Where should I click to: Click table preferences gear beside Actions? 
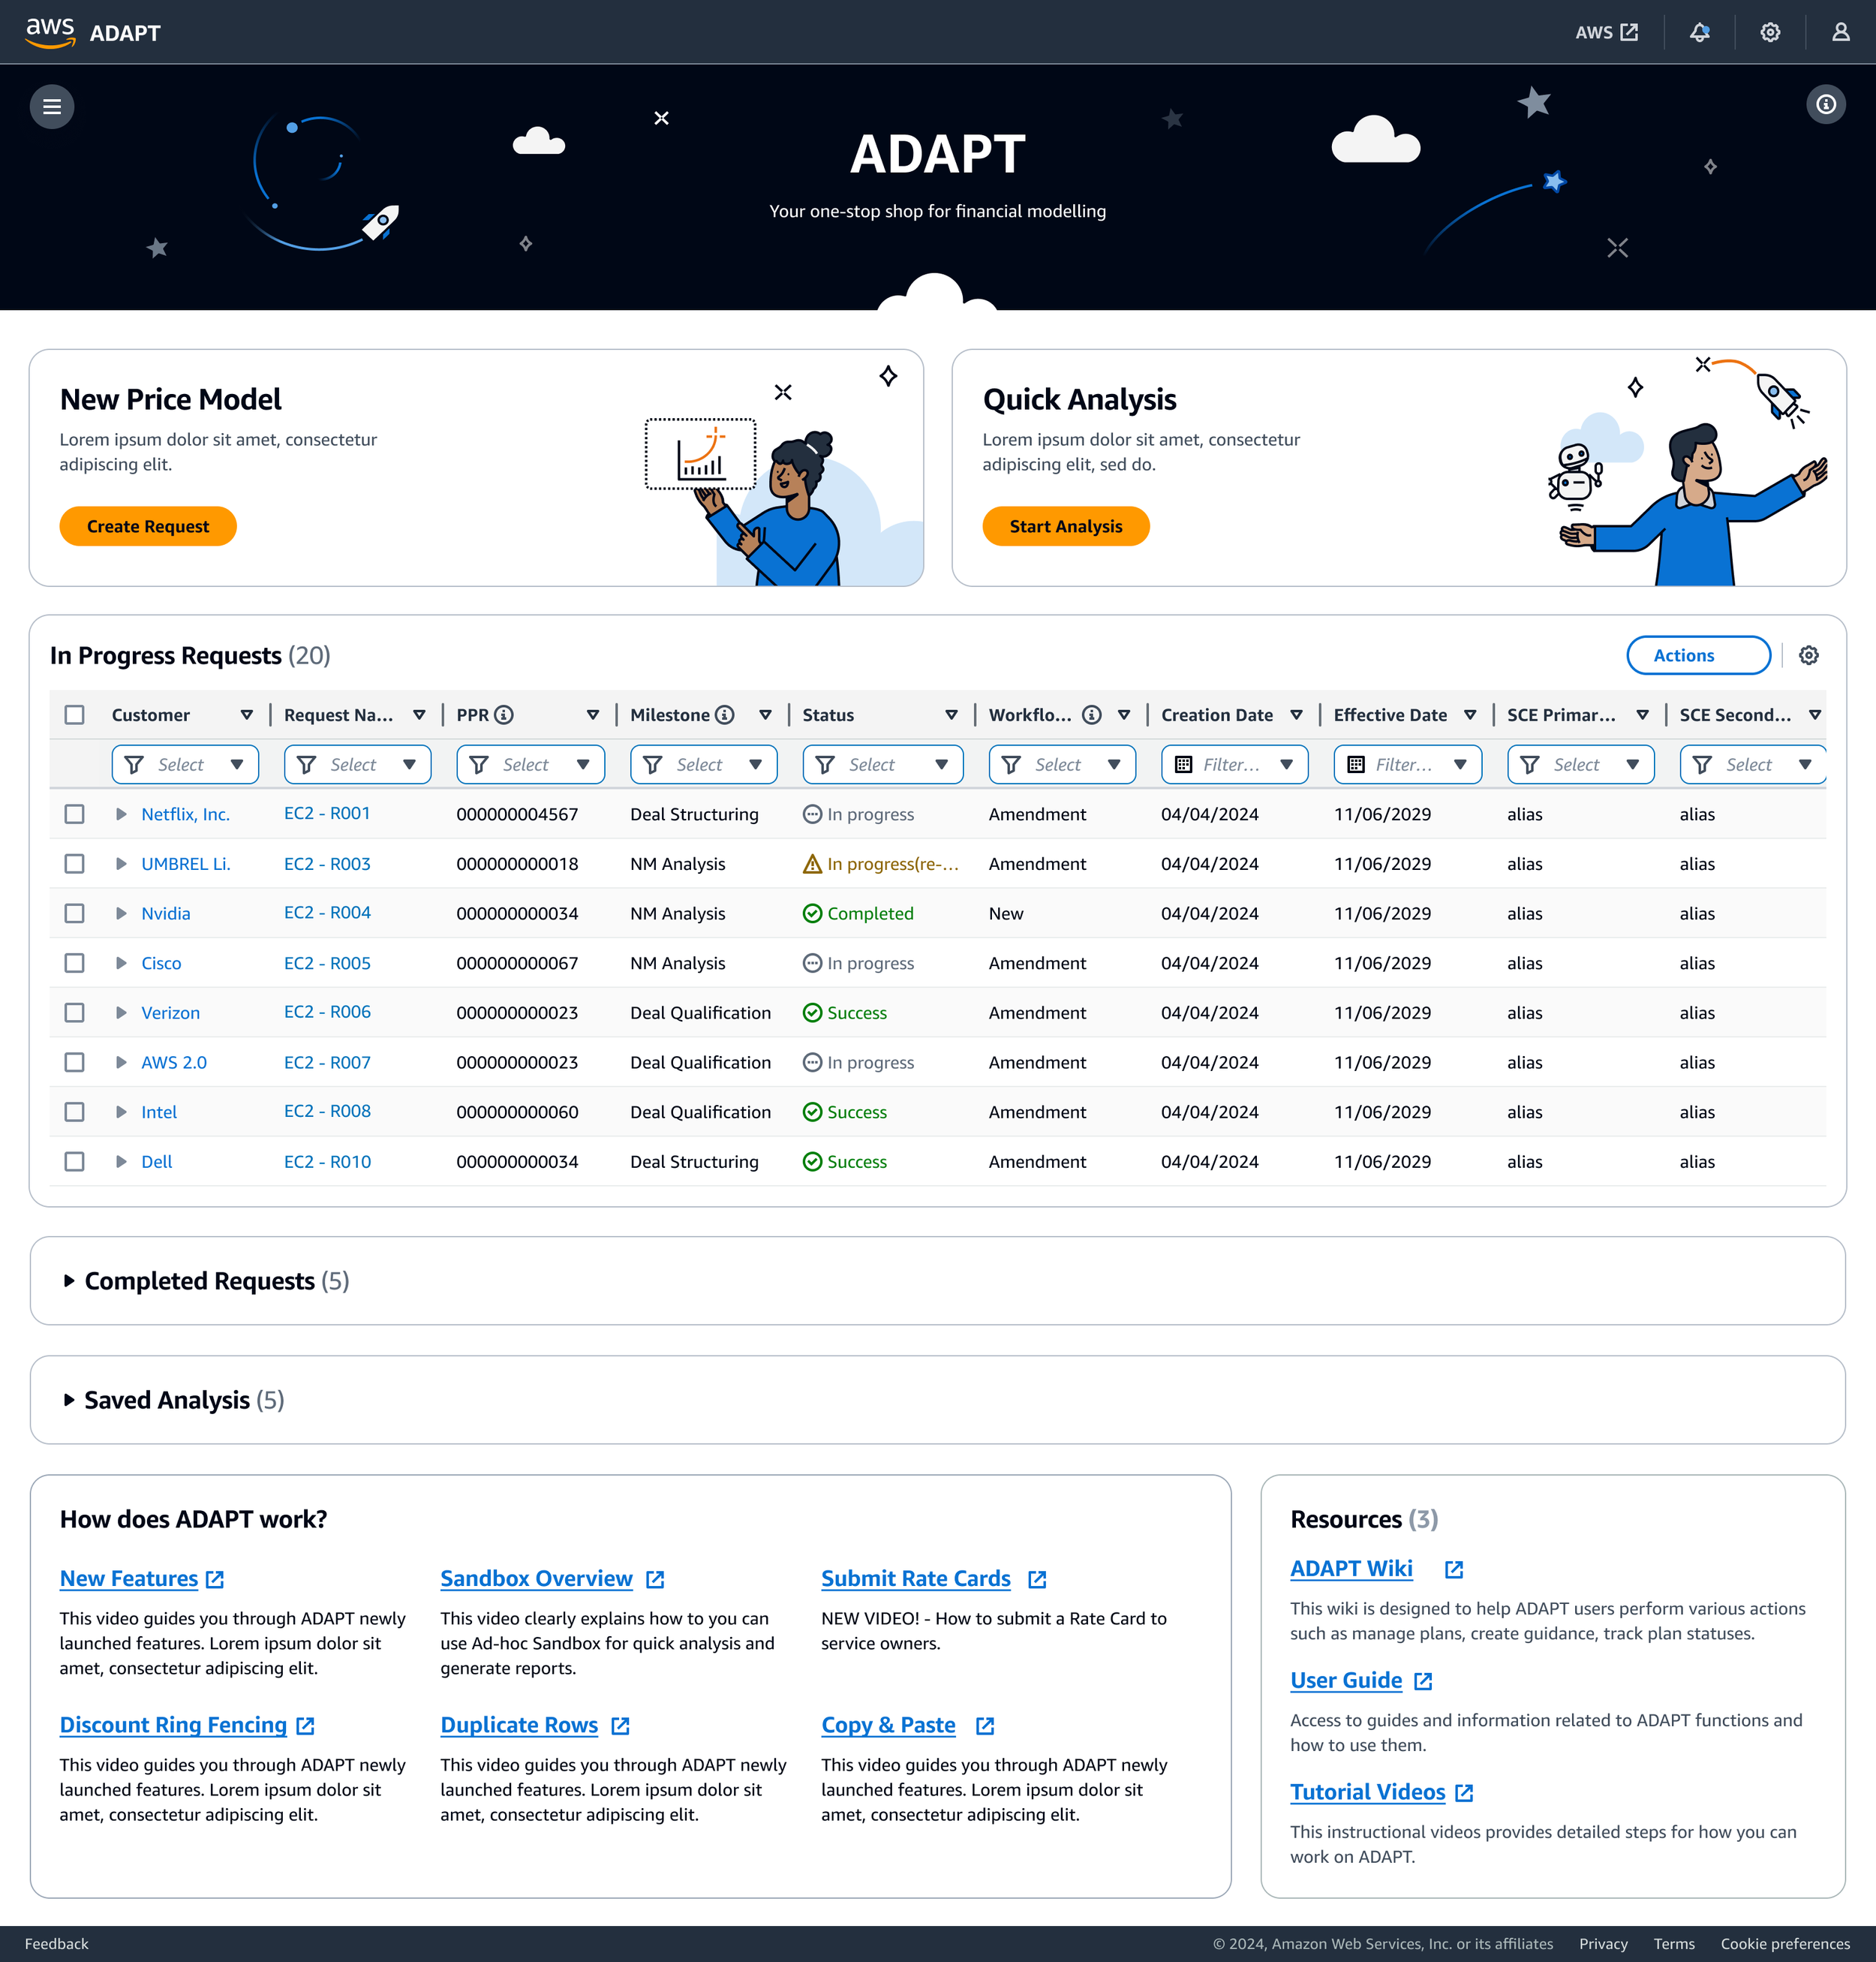coord(1808,656)
